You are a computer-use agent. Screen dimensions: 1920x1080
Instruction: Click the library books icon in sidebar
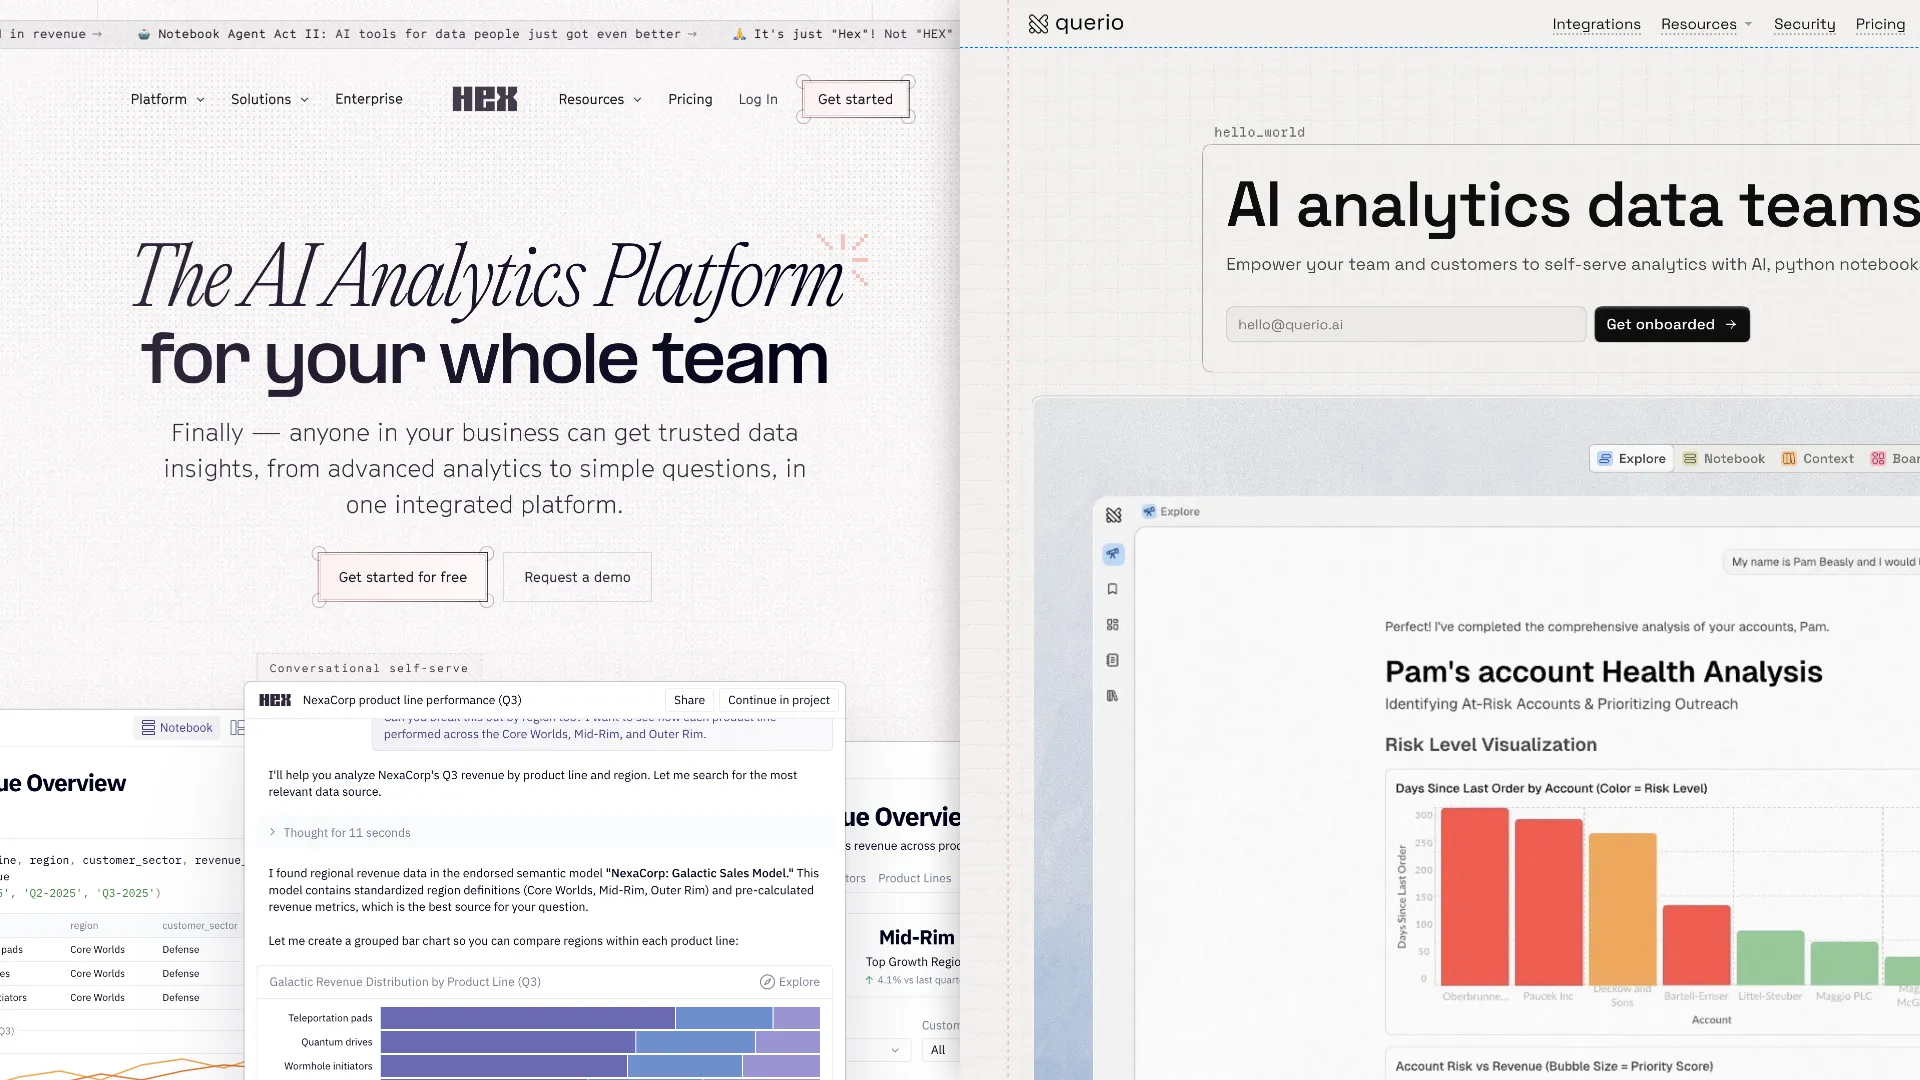[x=1113, y=696]
